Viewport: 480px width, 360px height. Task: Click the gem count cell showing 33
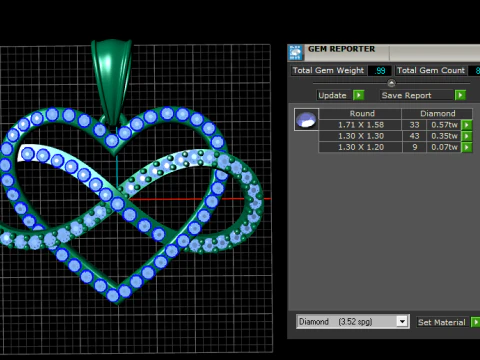click(x=414, y=125)
